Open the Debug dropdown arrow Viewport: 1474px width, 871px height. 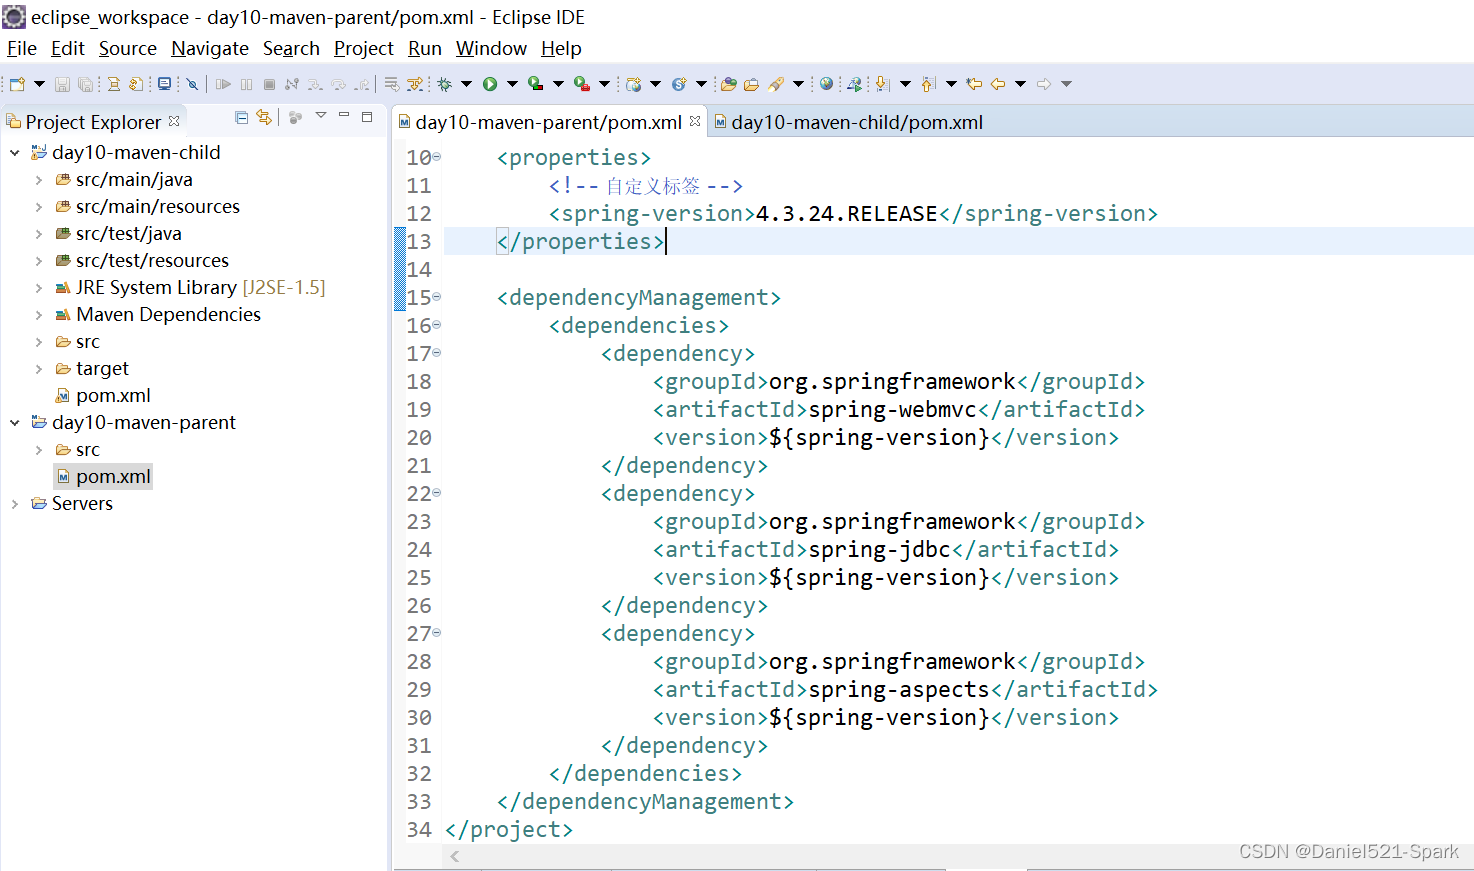click(466, 84)
